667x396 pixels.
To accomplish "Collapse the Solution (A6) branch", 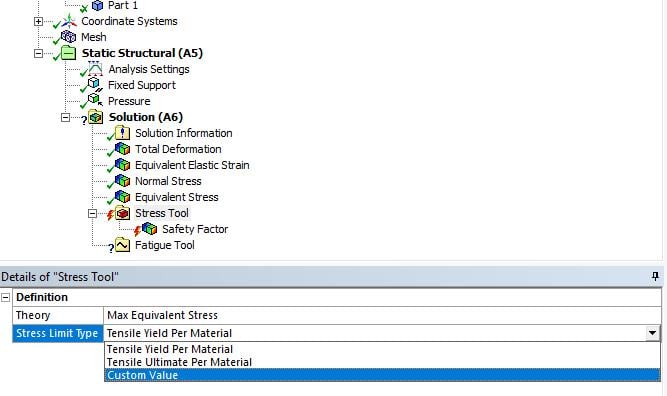I will click(65, 117).
